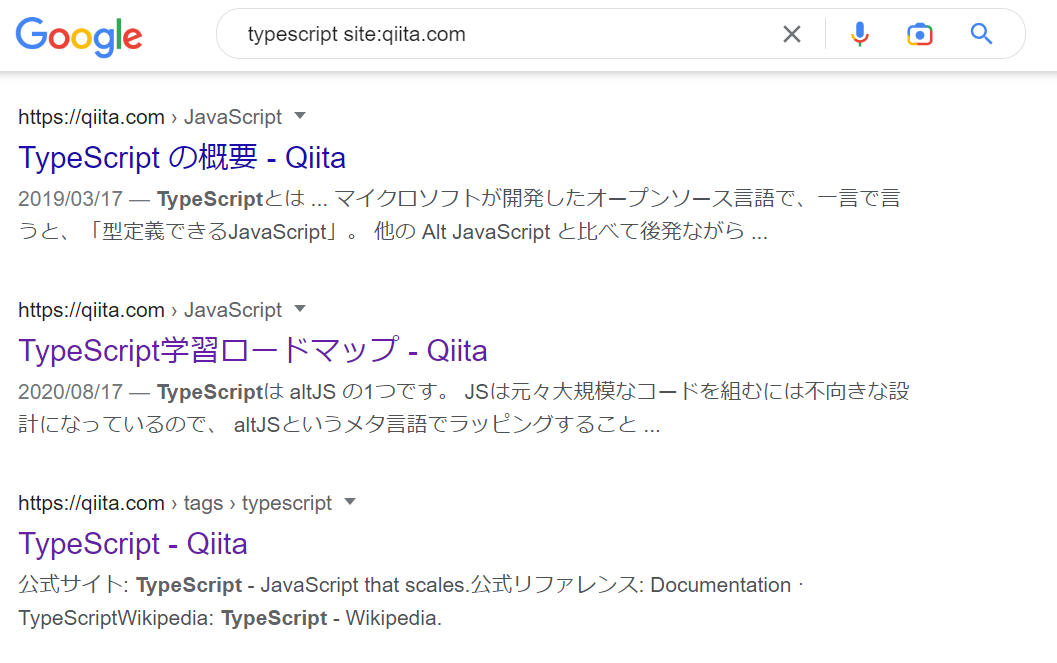Visit the 'TypeScript - Qiita' tag page
Screen dimensions: 1057x663
[x=132, y=544]
